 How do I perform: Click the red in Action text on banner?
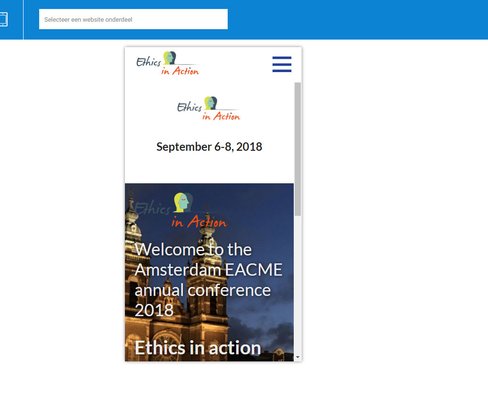point(199,221)
